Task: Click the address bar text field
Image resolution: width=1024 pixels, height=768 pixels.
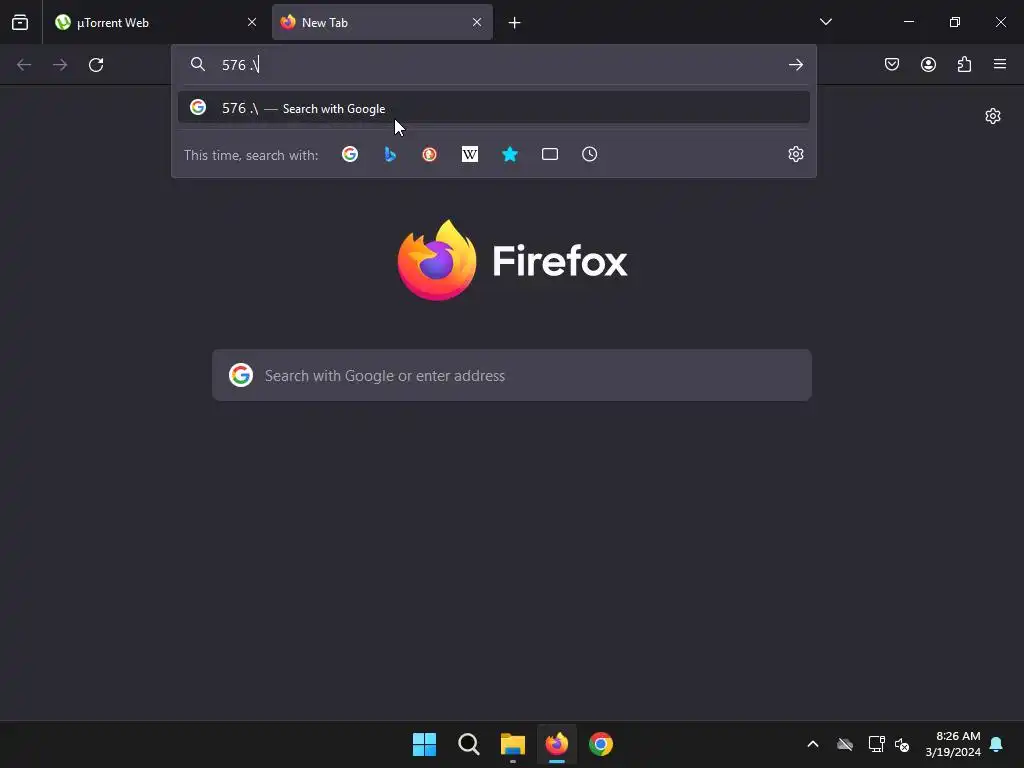Action: coord(500,65)
